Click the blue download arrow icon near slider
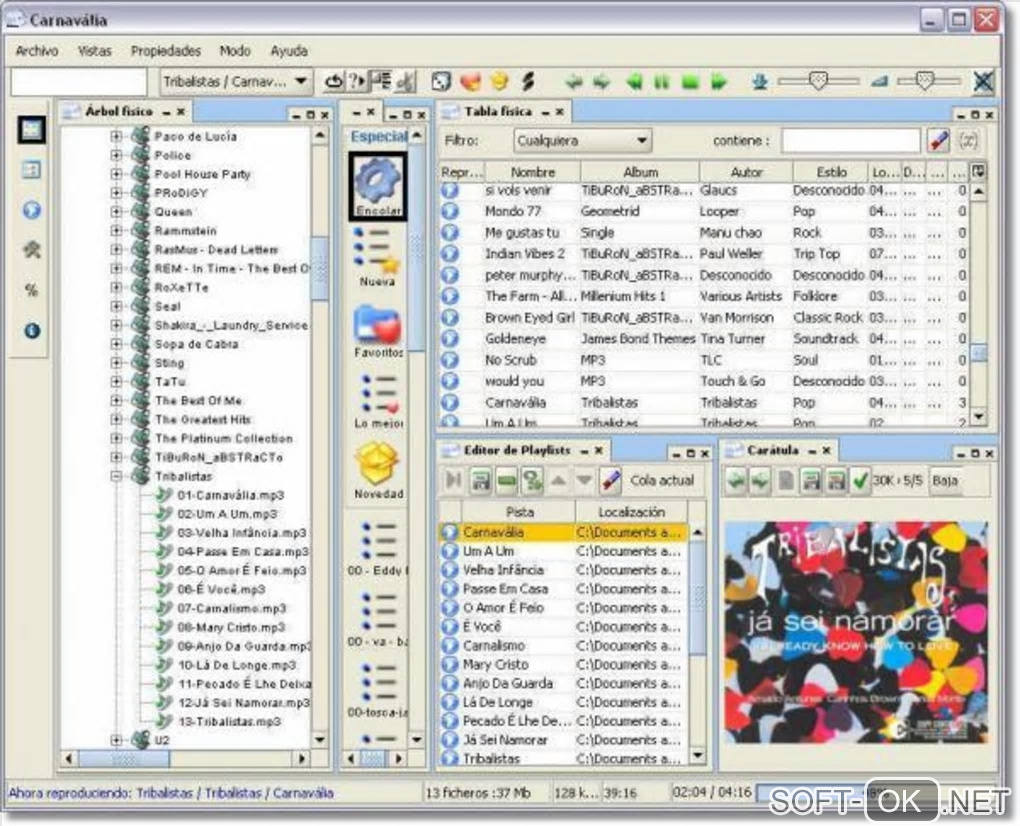 point(760,82)
